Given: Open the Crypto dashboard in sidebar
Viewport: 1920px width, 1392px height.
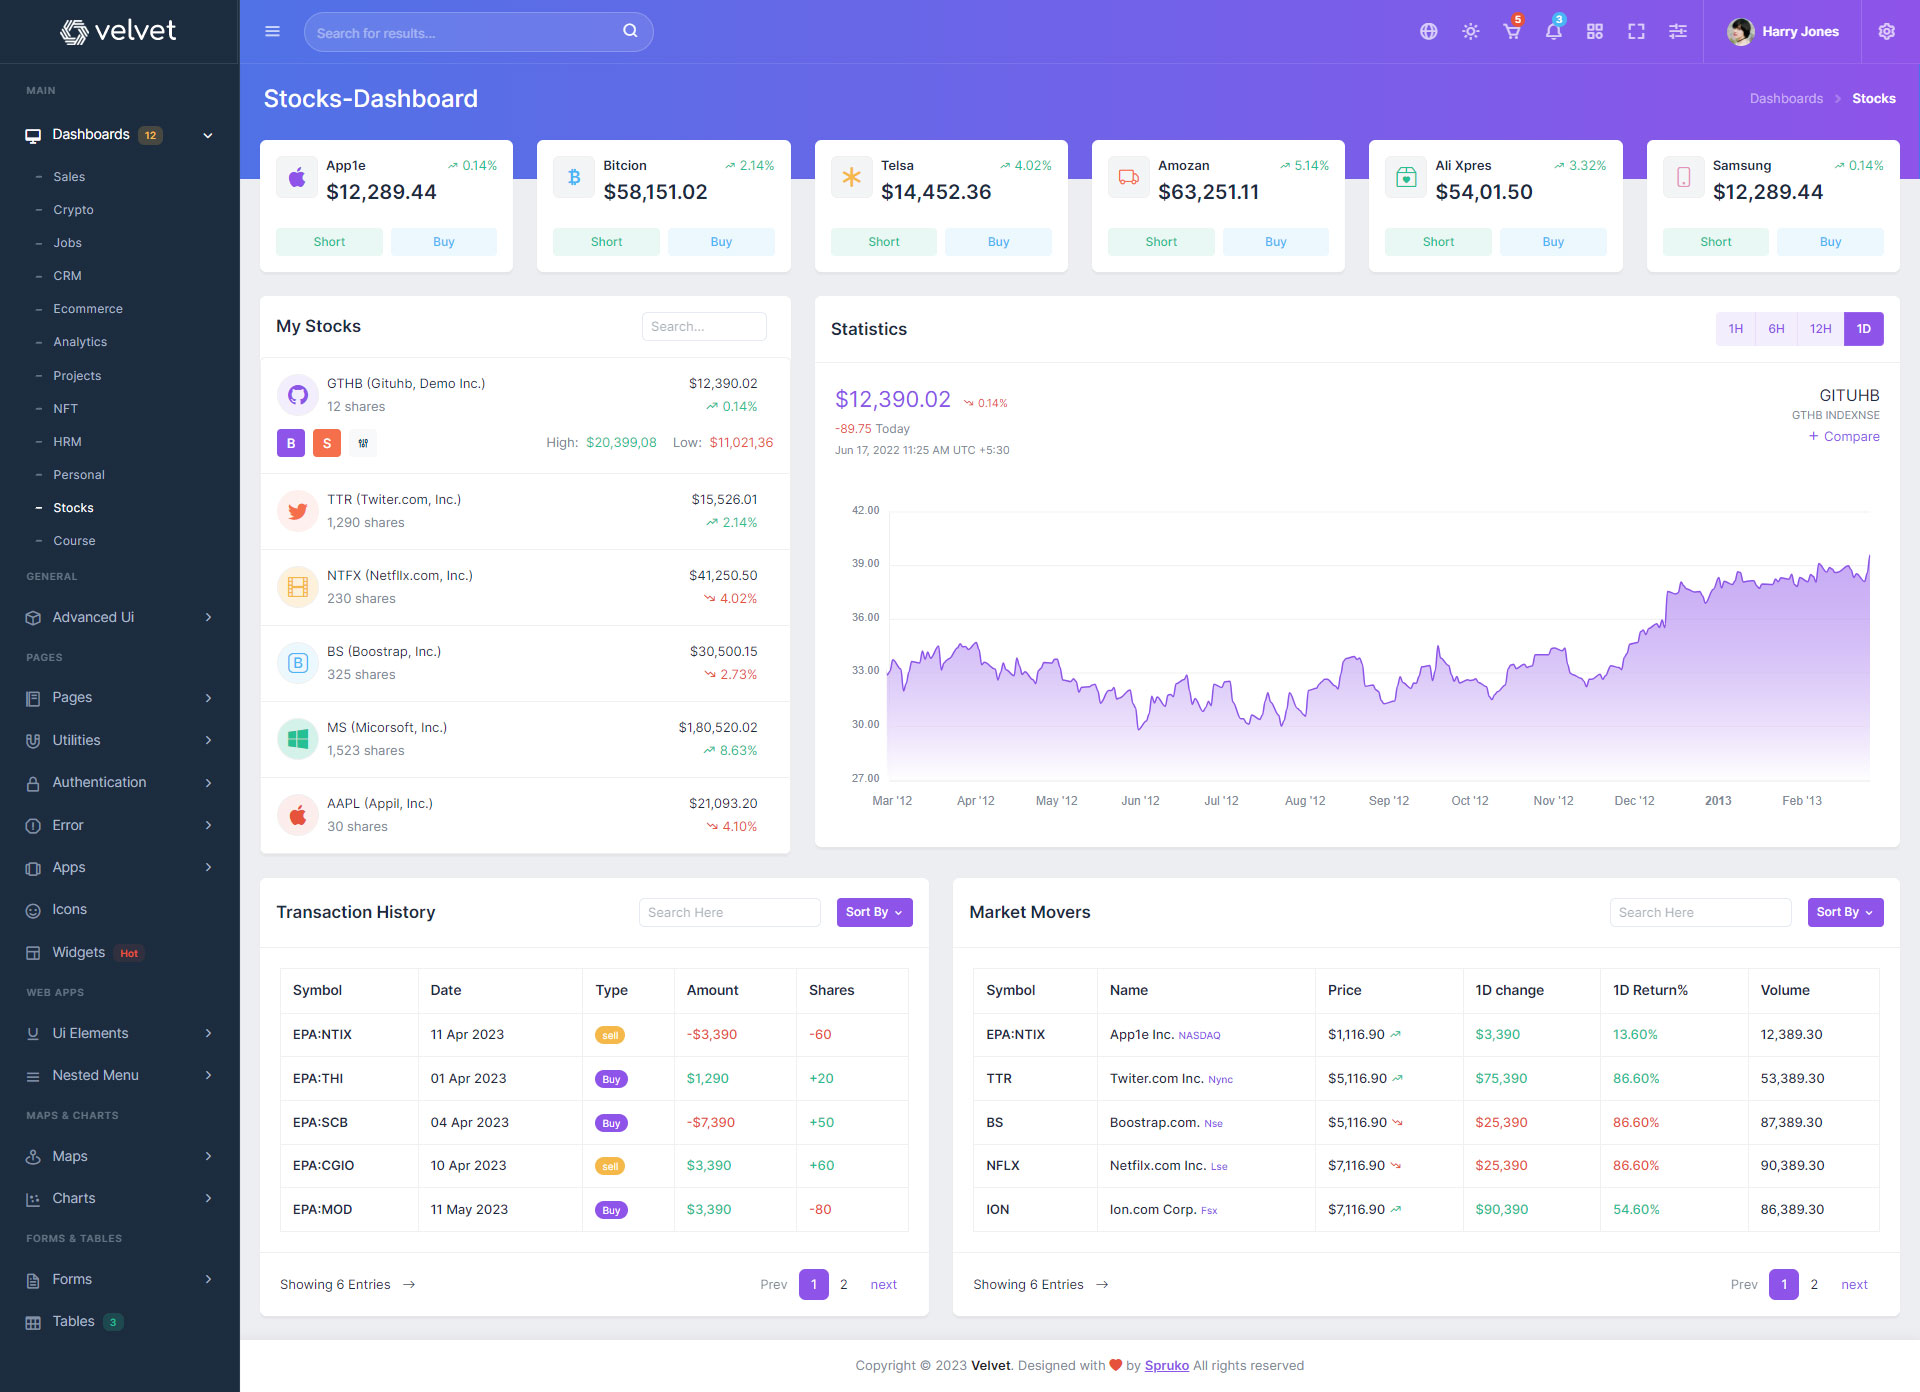Looking at the screenshot, I should (x=73, y=210).
